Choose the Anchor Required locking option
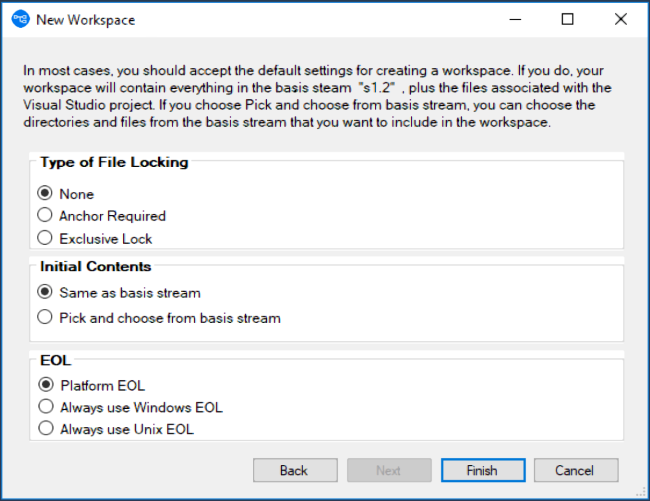 (x=44, y=216)
